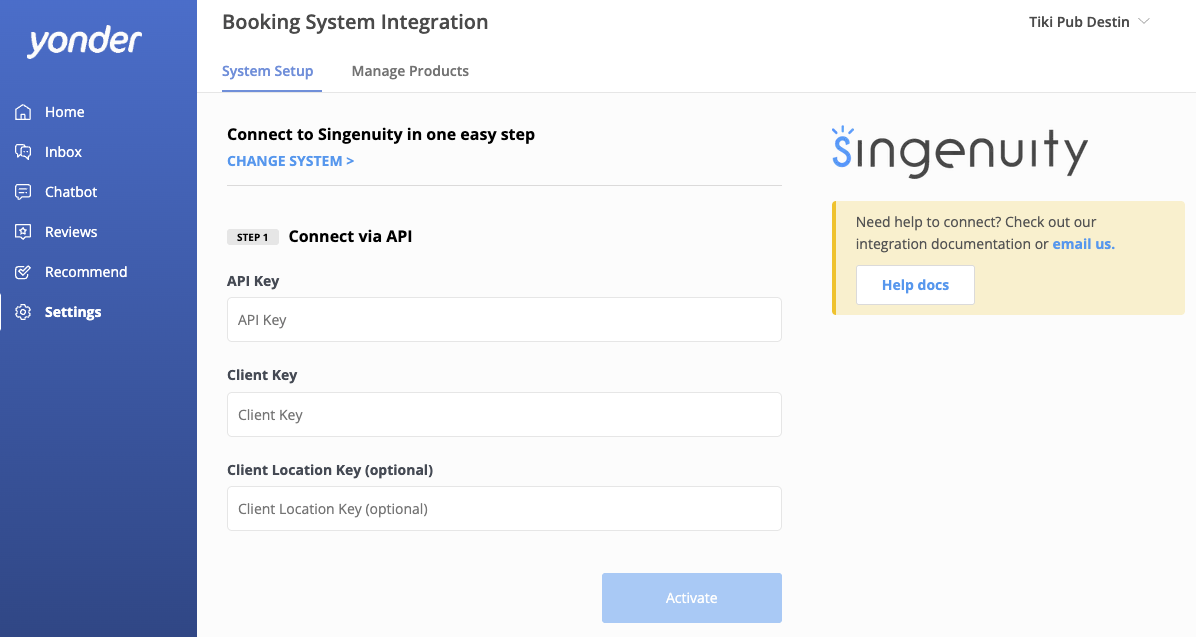The width and height of the screenshot is (1196, 637).
Task: Open the Recommend pencil icon
Action: click(x=24, y=272)
